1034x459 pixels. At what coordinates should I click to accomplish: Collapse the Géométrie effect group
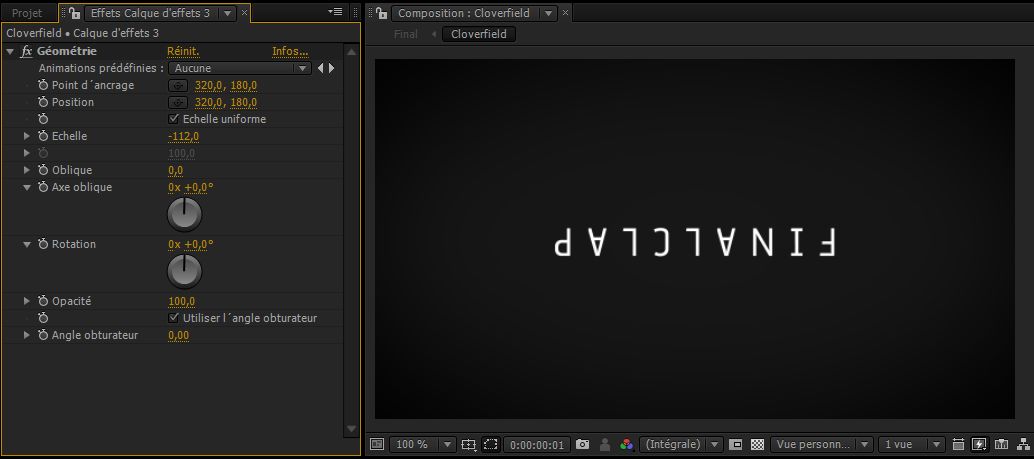(10, 51)
